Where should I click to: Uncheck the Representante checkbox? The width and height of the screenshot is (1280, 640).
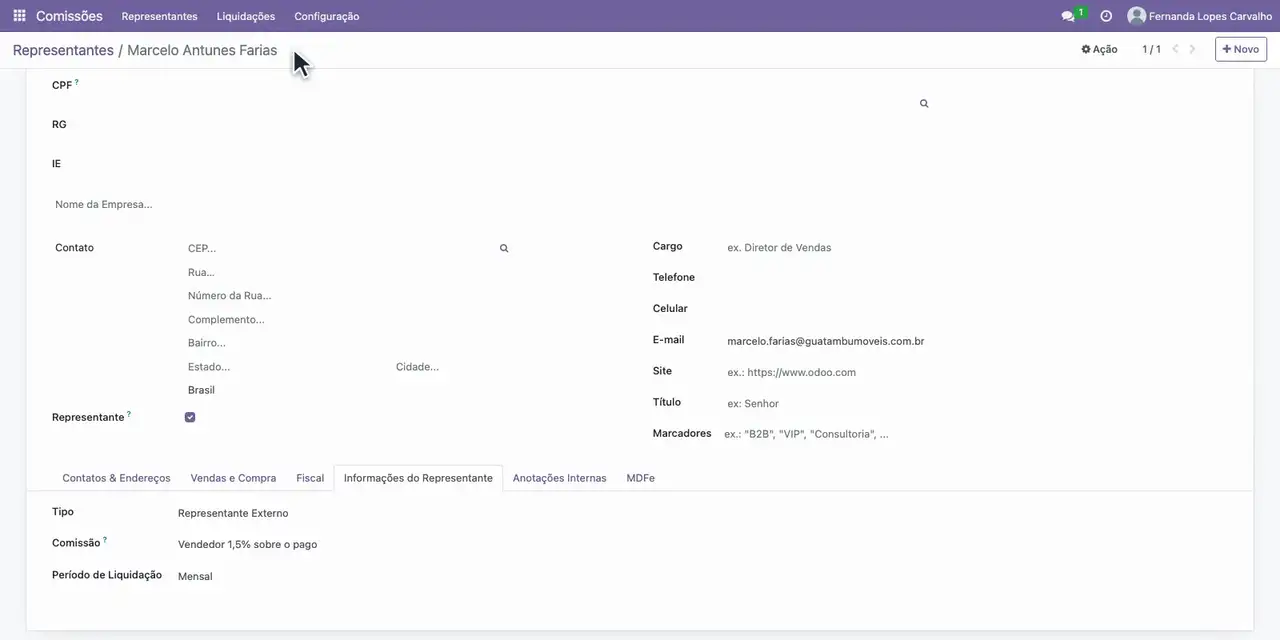coord(190,417)
